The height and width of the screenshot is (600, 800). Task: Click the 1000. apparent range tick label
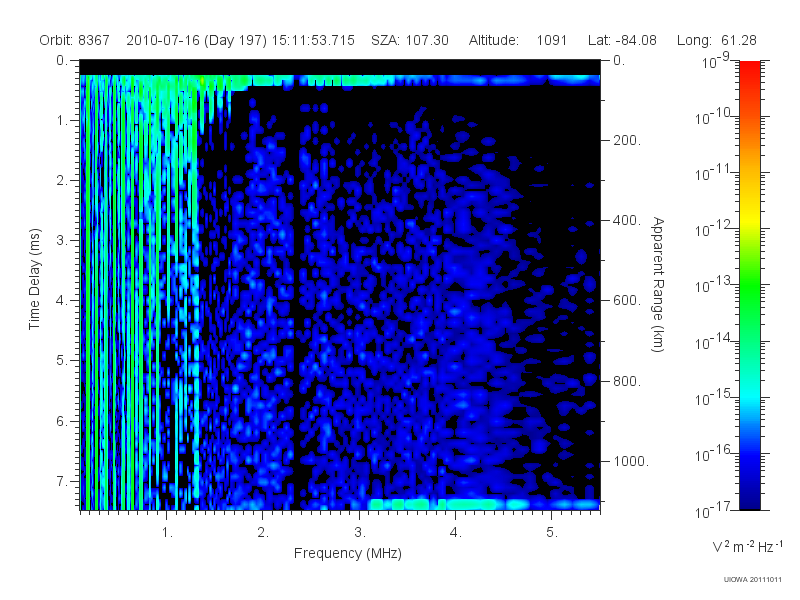click(631, 461)
